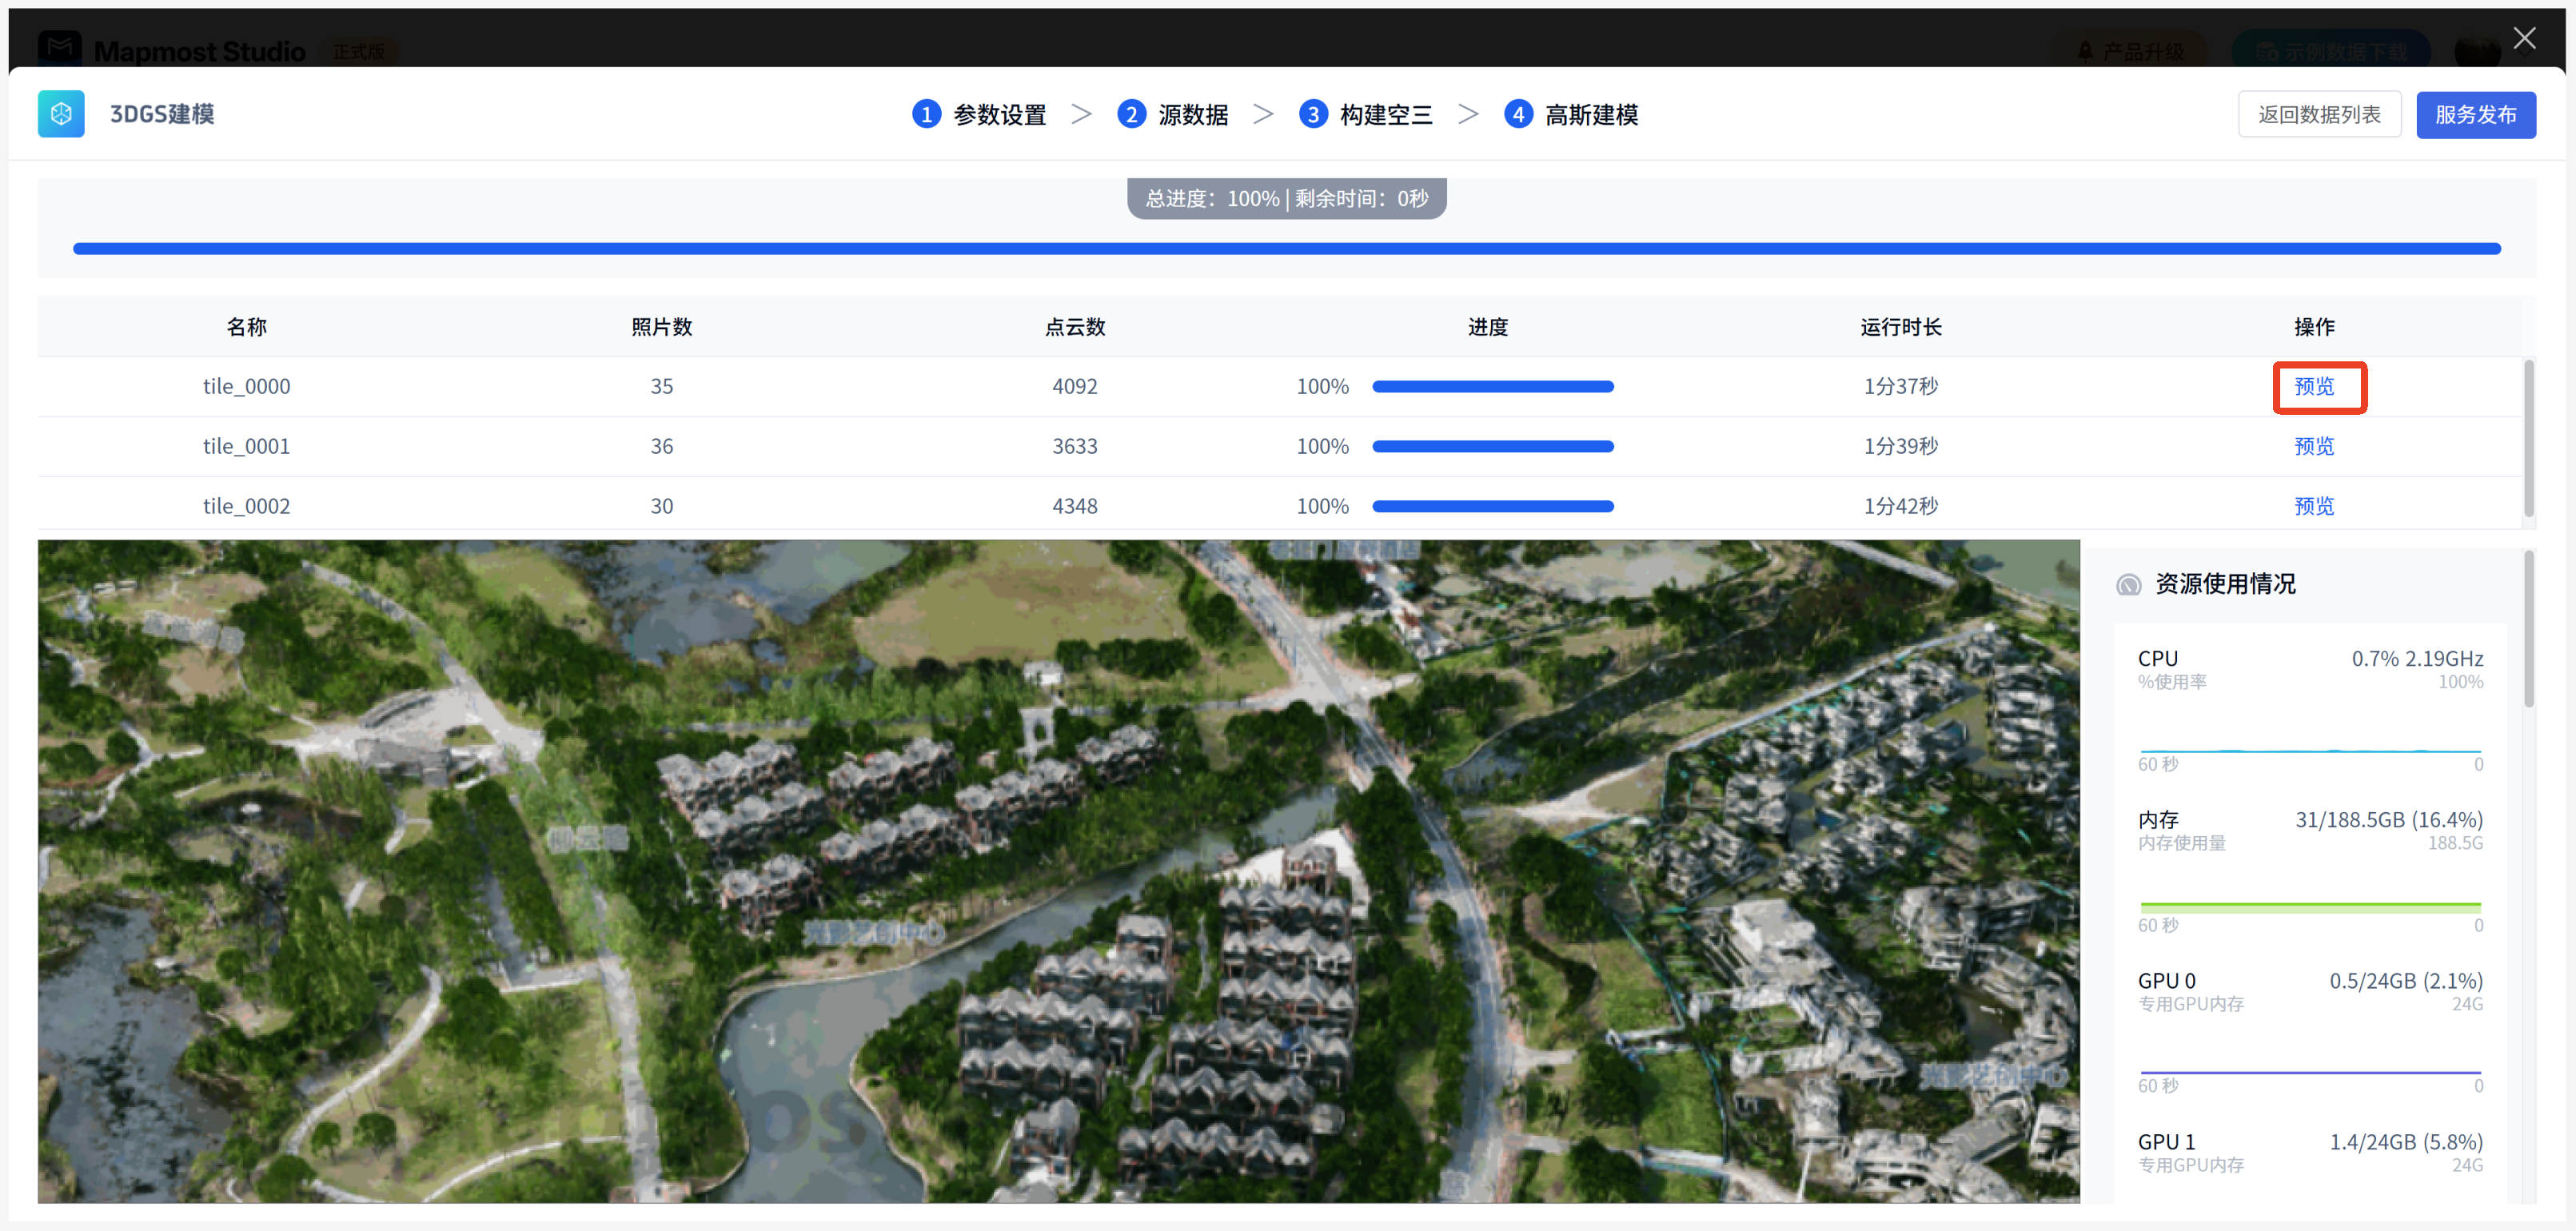
Task: Click step 2 number circle icon
Action: coord(1131,115)
